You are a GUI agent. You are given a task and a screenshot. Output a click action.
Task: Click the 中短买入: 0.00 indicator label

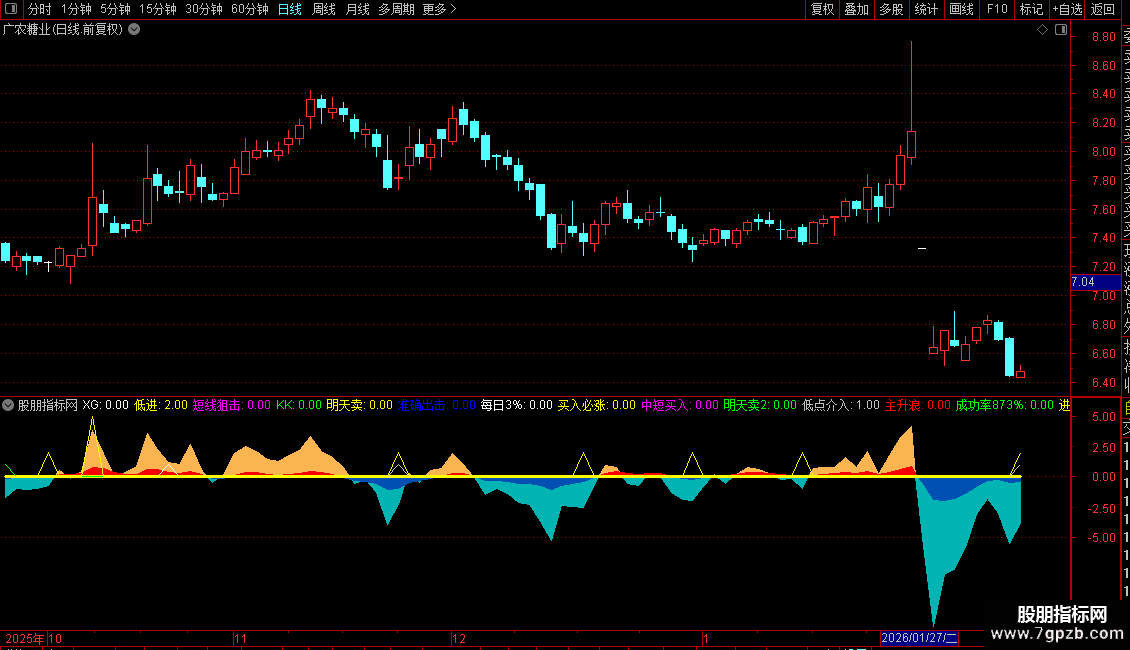(680, 405)
